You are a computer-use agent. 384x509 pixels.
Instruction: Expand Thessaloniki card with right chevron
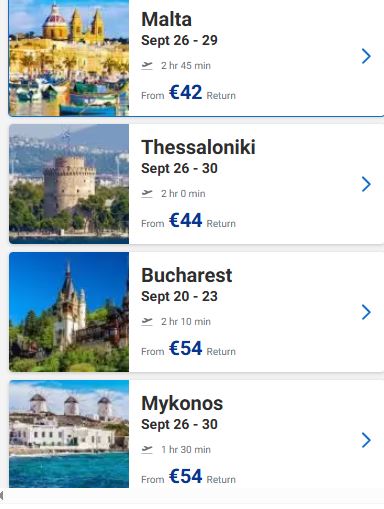366,184
